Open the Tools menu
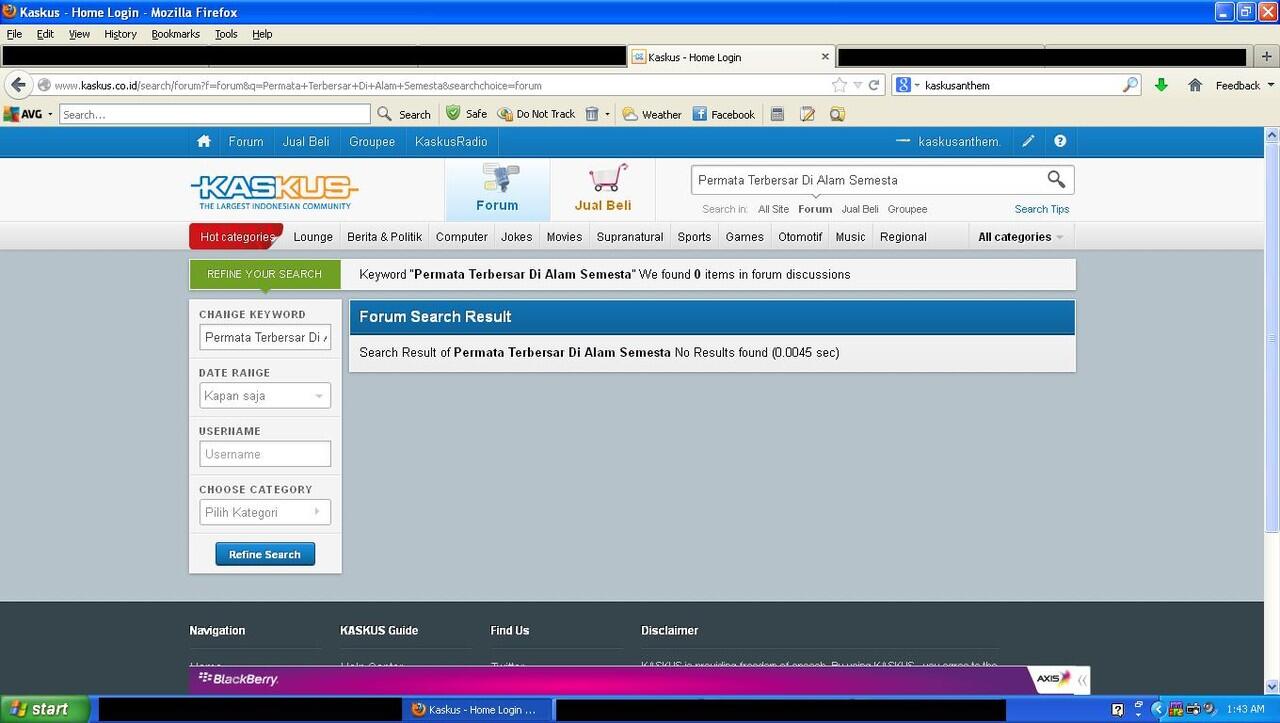Image resolution: width=1280 pixels, height=723 pixels. tap(227, 34)
